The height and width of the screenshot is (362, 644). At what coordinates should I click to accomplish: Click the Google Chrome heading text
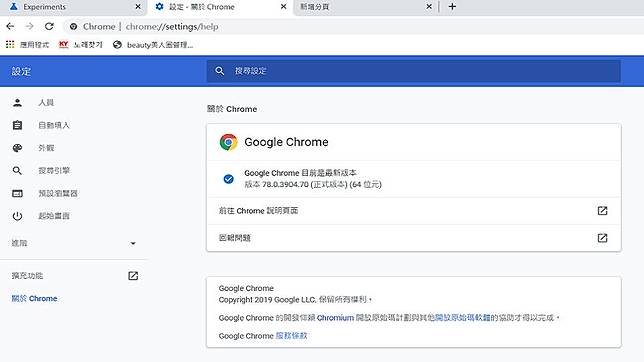tap(286, 142)
